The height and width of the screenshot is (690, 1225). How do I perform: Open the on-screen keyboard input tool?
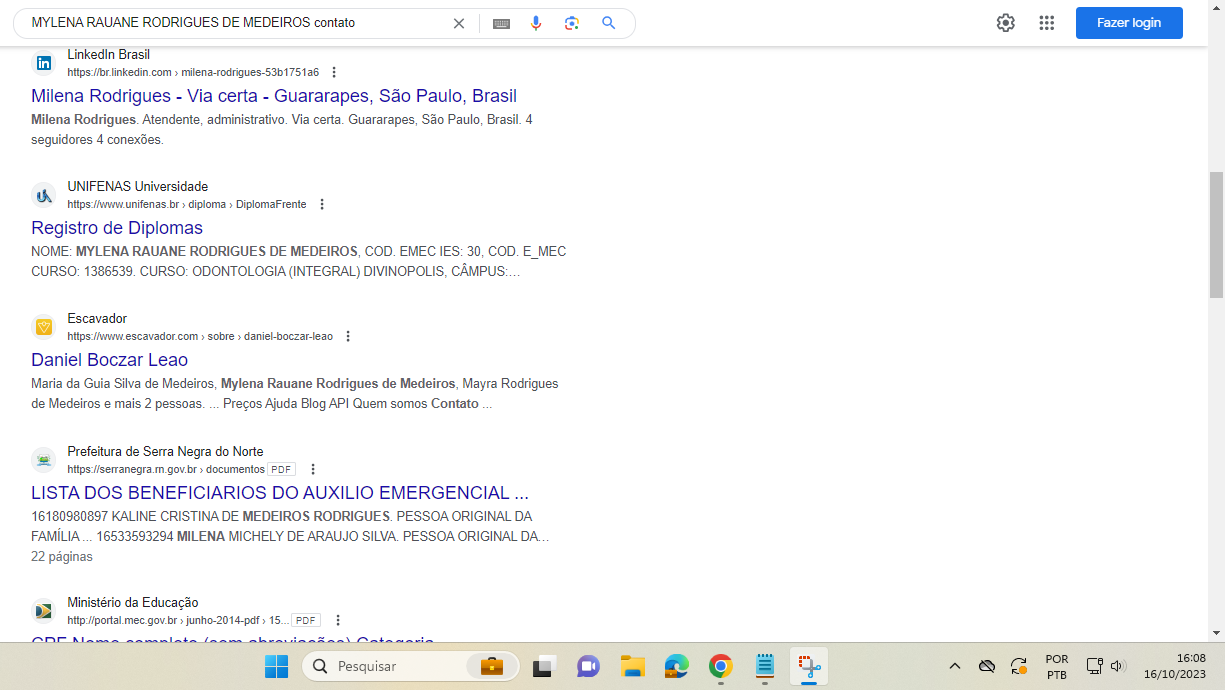pyautogui.click(x=501, y=23)
